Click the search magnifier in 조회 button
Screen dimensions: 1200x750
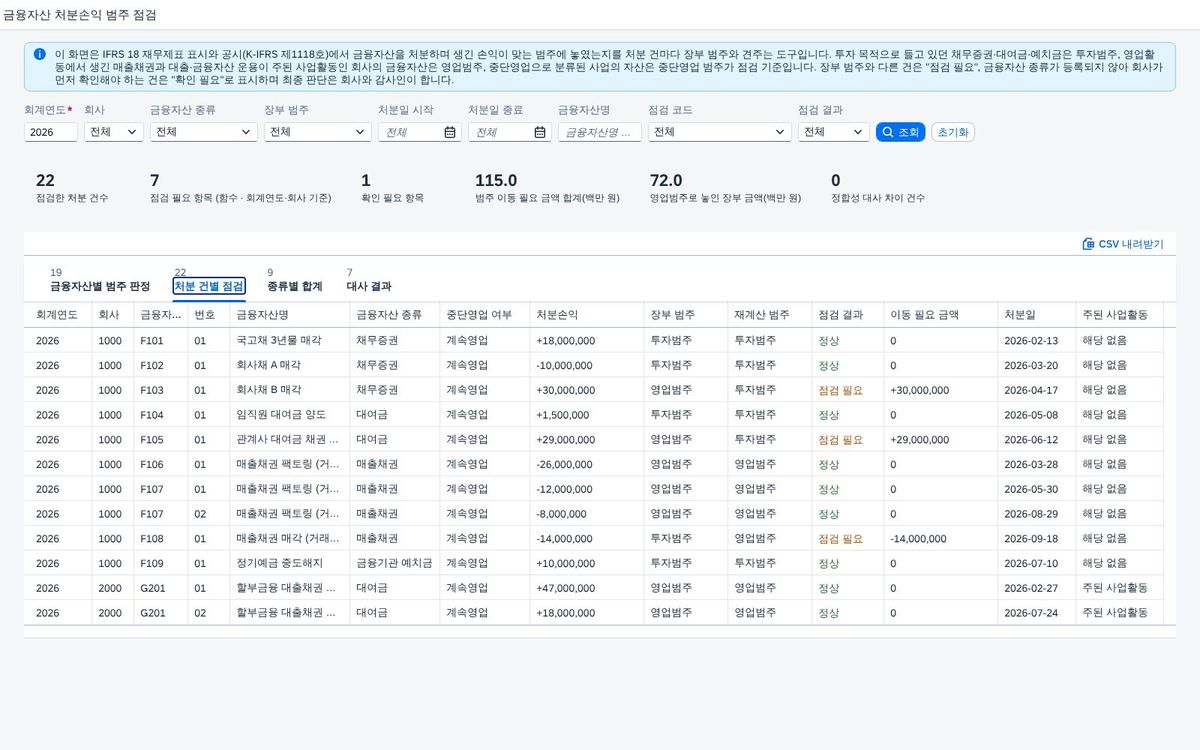887,132
